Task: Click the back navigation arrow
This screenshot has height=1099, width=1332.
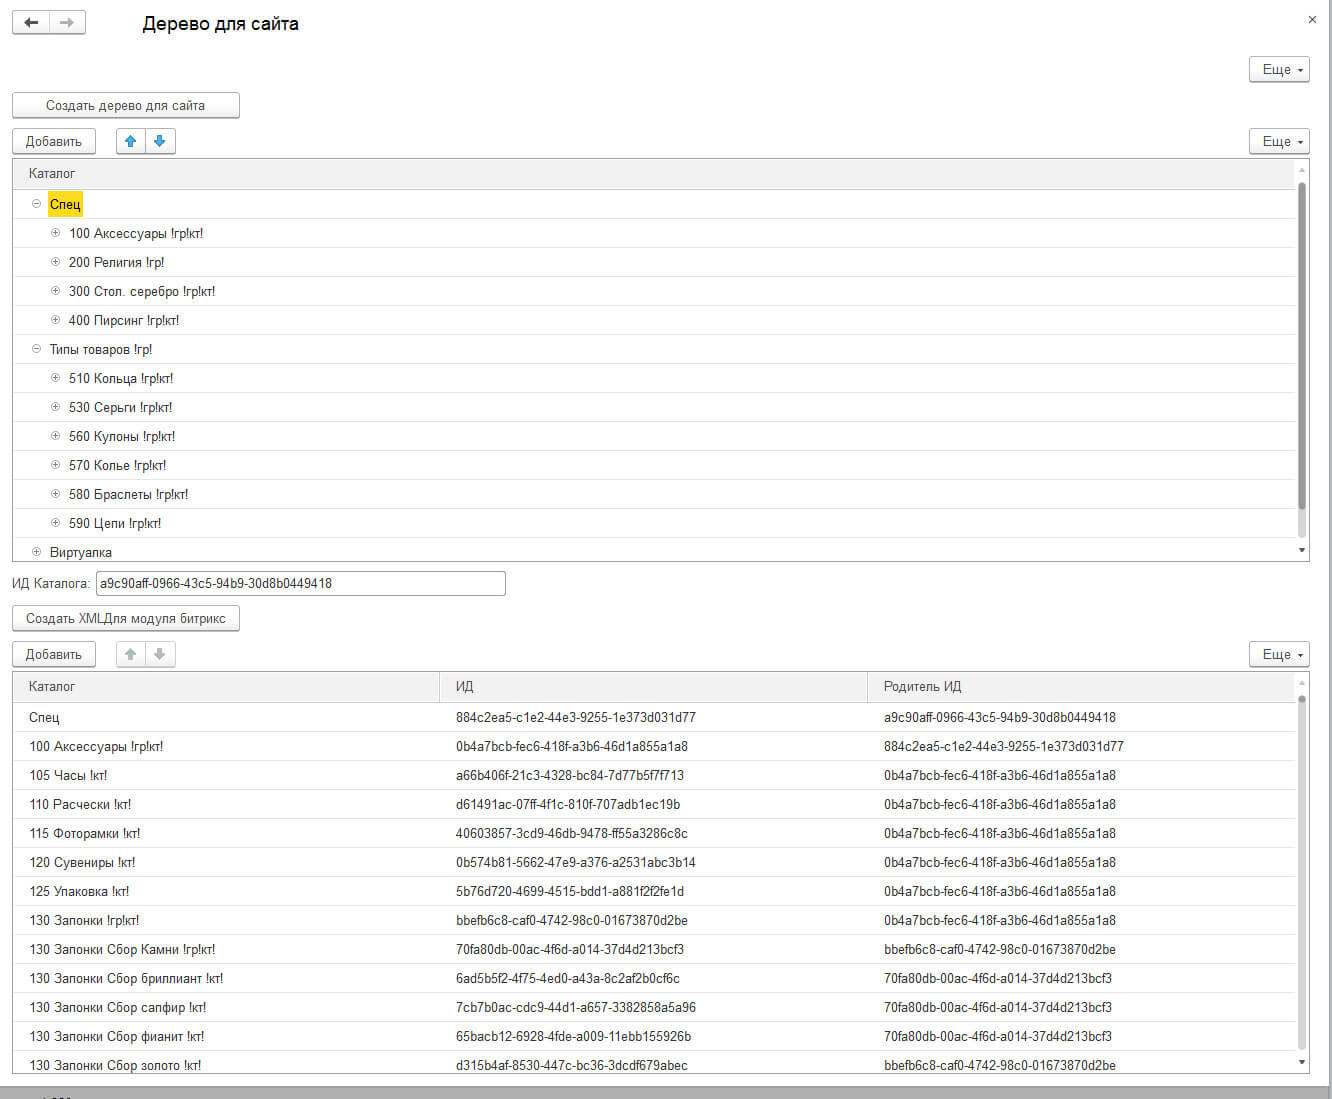Action: [31, 22]
